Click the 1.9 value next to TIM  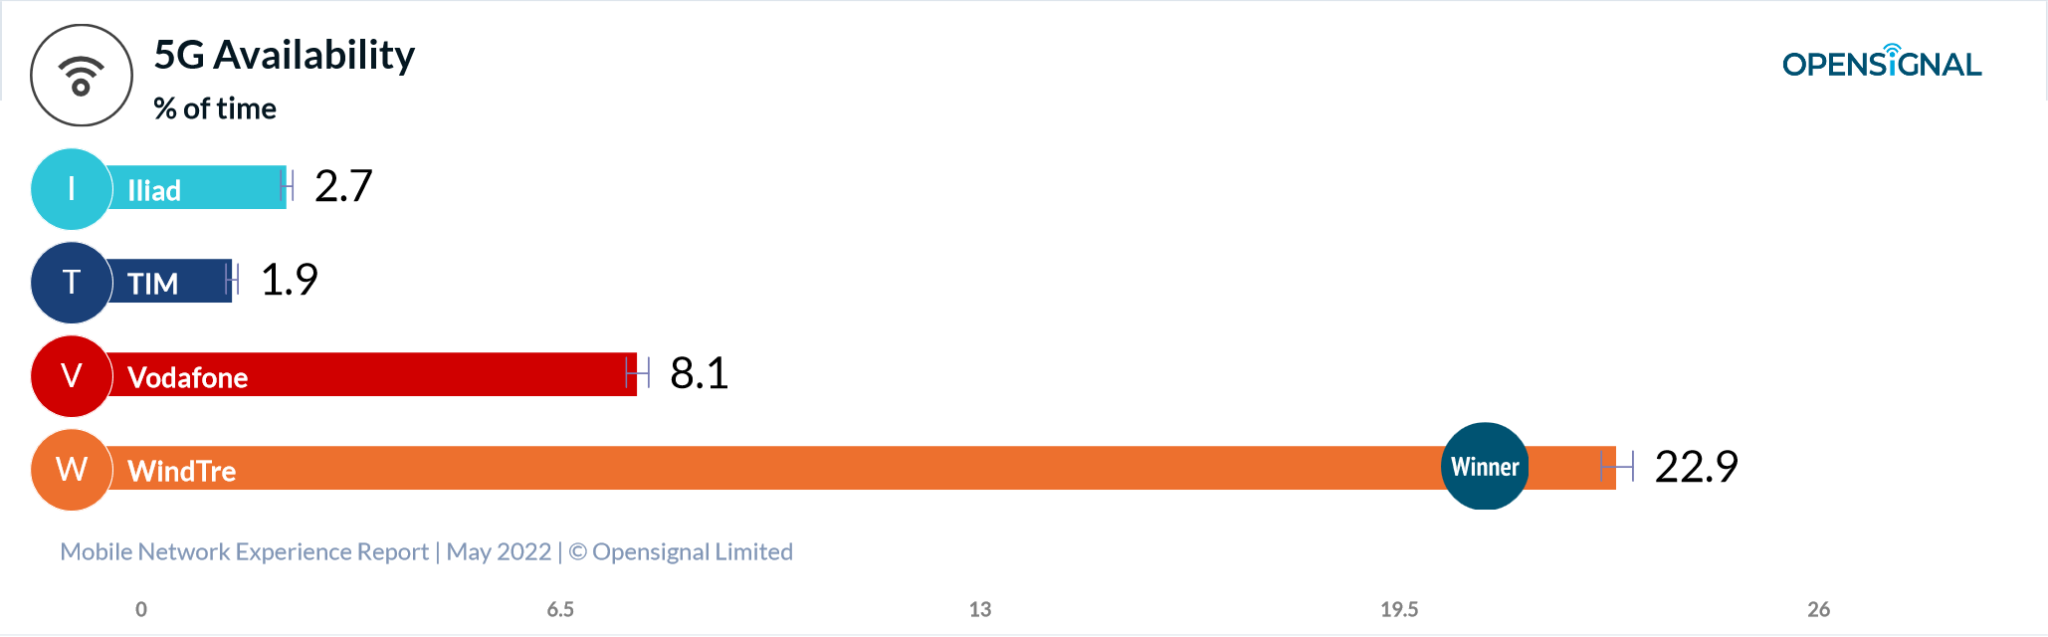point(289,280)
